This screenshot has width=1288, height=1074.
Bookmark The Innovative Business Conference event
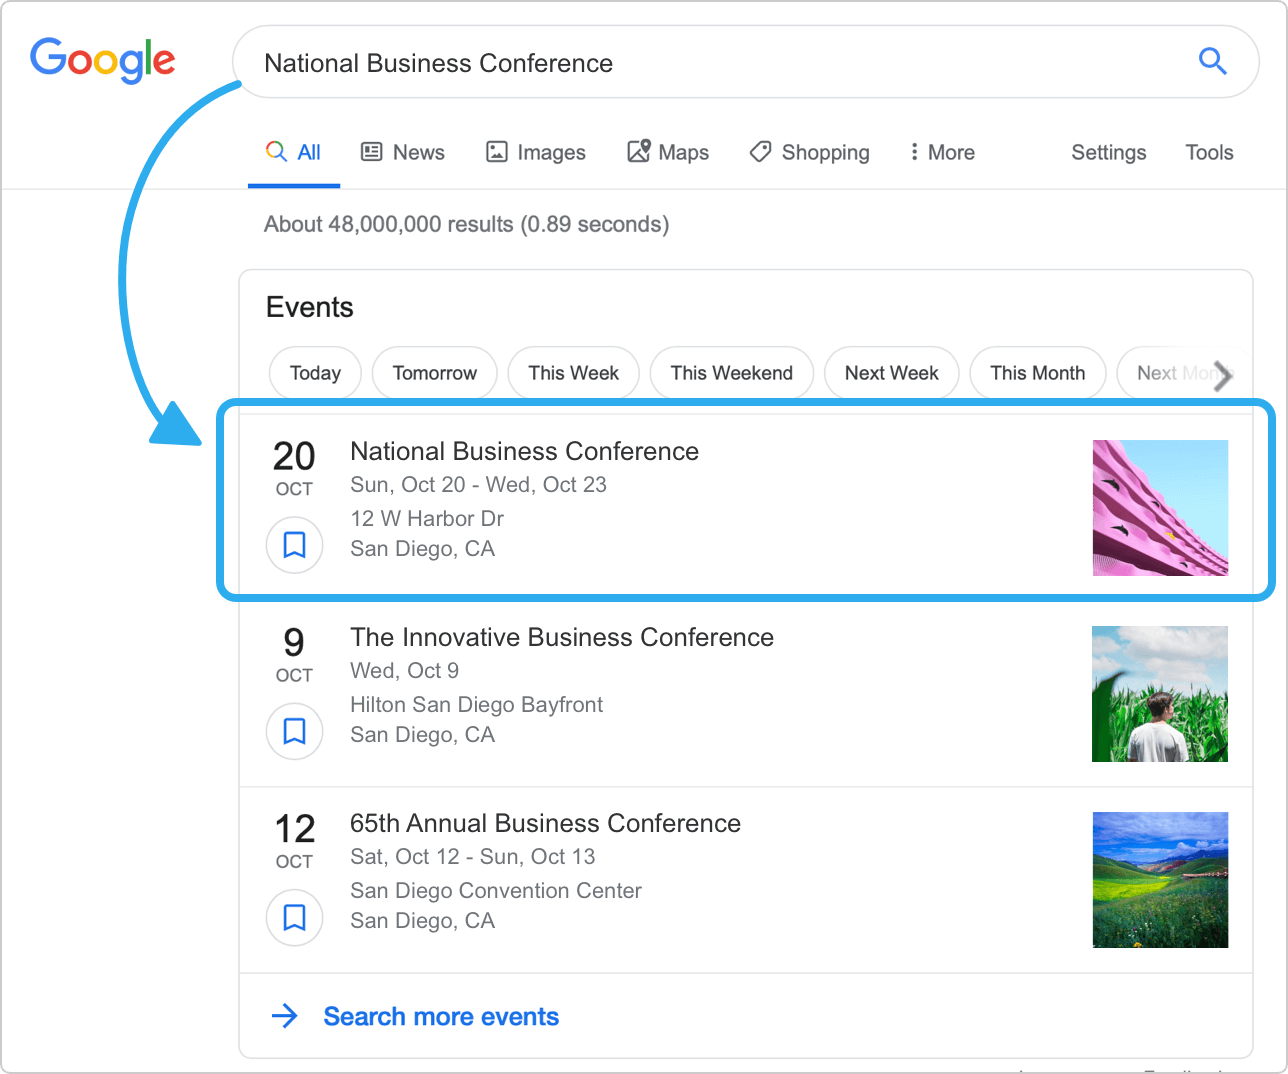coord(294,731)
